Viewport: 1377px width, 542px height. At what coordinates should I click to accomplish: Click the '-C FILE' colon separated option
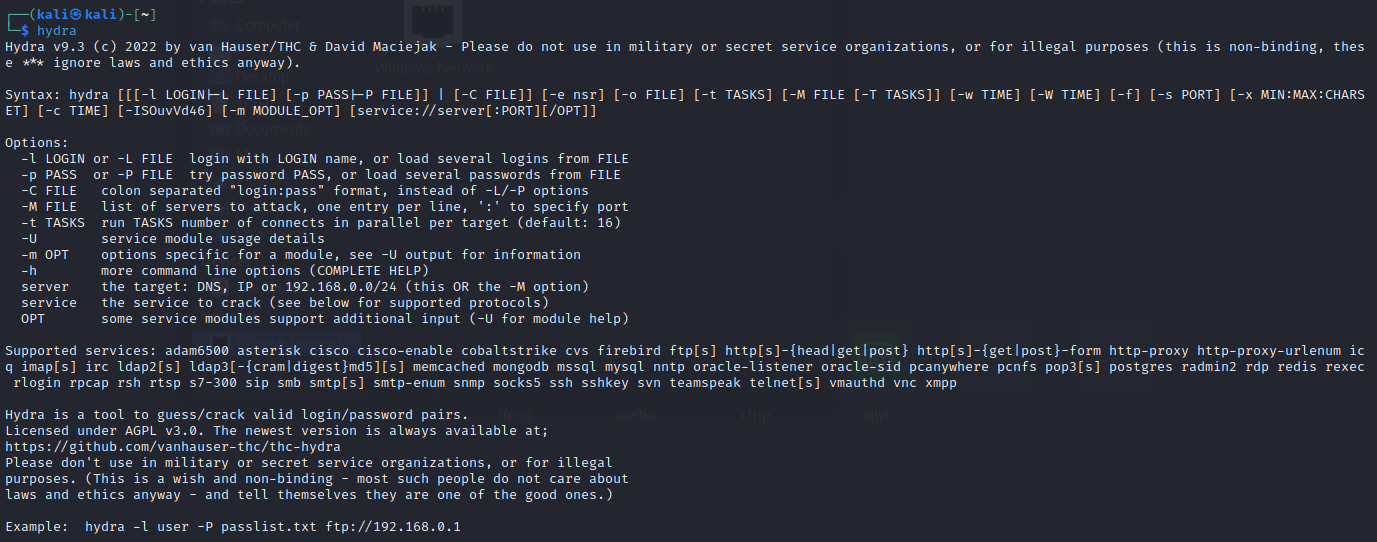point(305,191)
